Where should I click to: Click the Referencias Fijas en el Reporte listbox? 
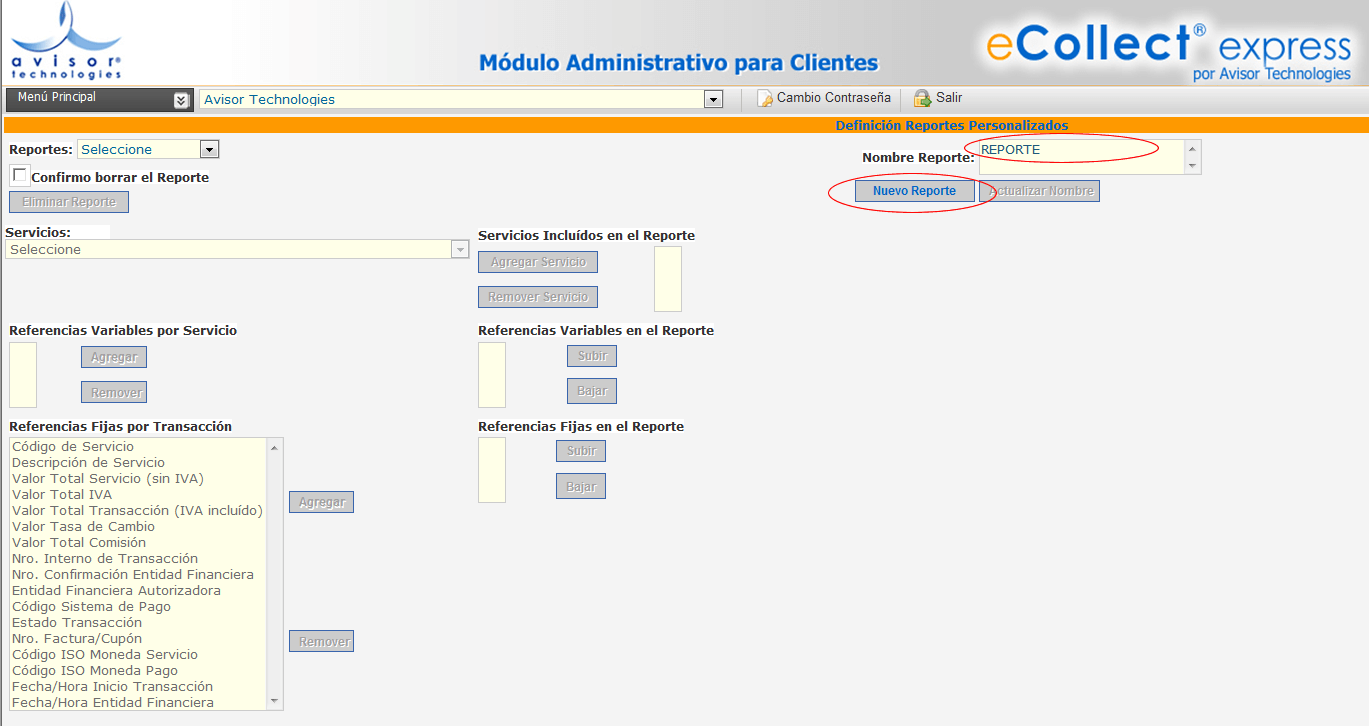(492, 470)
